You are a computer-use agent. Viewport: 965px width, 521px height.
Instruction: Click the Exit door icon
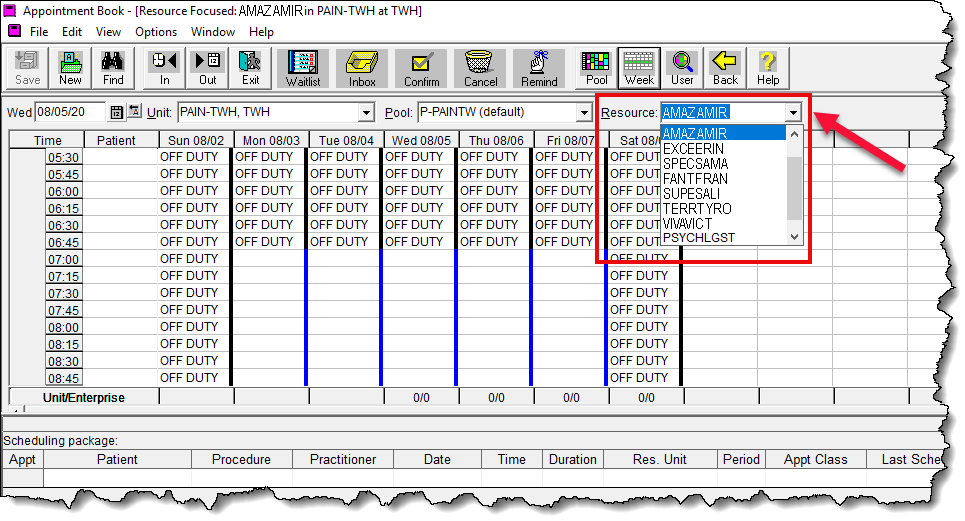tap(250, 68)
